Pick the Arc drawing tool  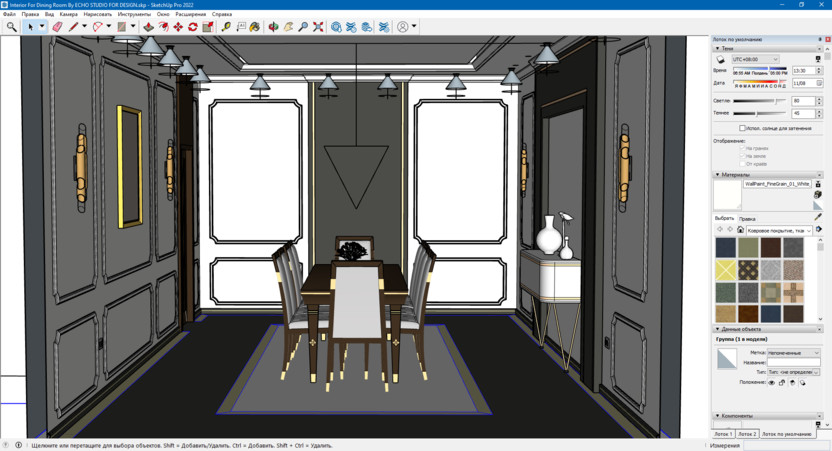click(98, 27)
